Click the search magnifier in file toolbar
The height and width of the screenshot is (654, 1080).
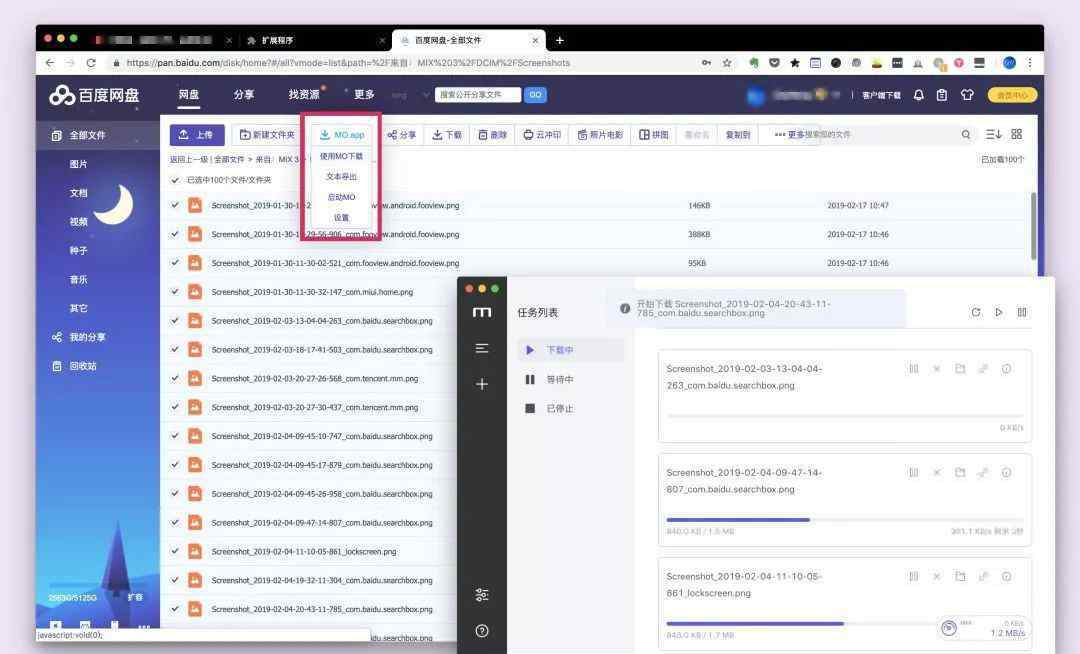click(966, 134)
